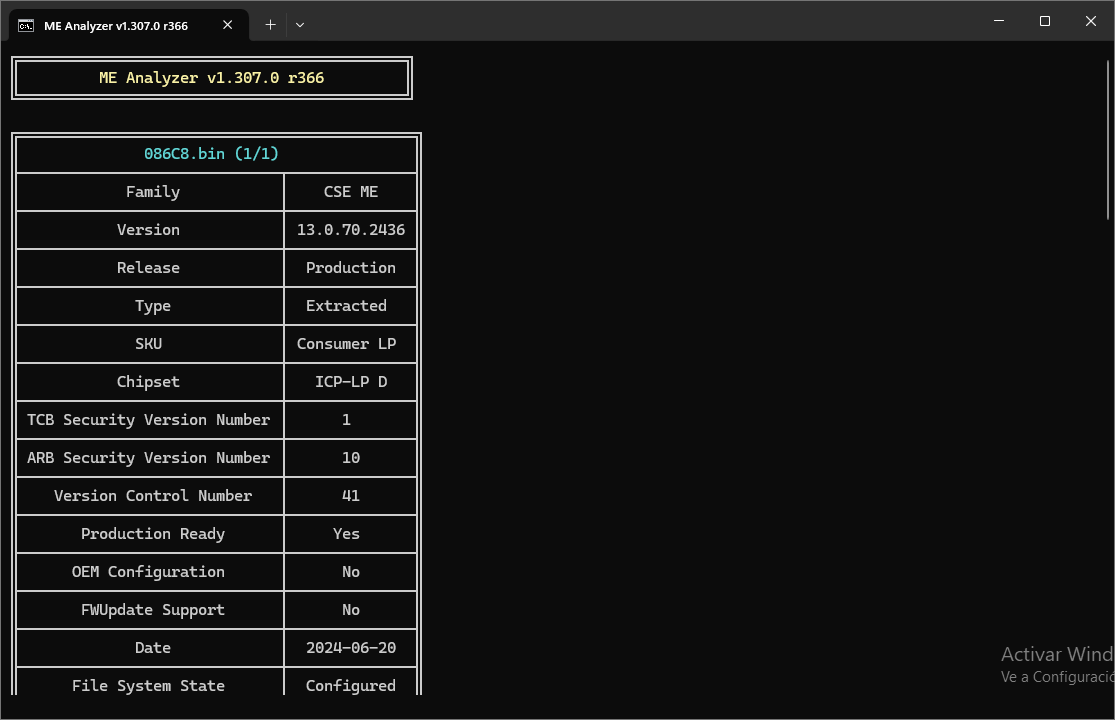
Task: Click the TCB value 1
Action: click(x=346, y=420)
